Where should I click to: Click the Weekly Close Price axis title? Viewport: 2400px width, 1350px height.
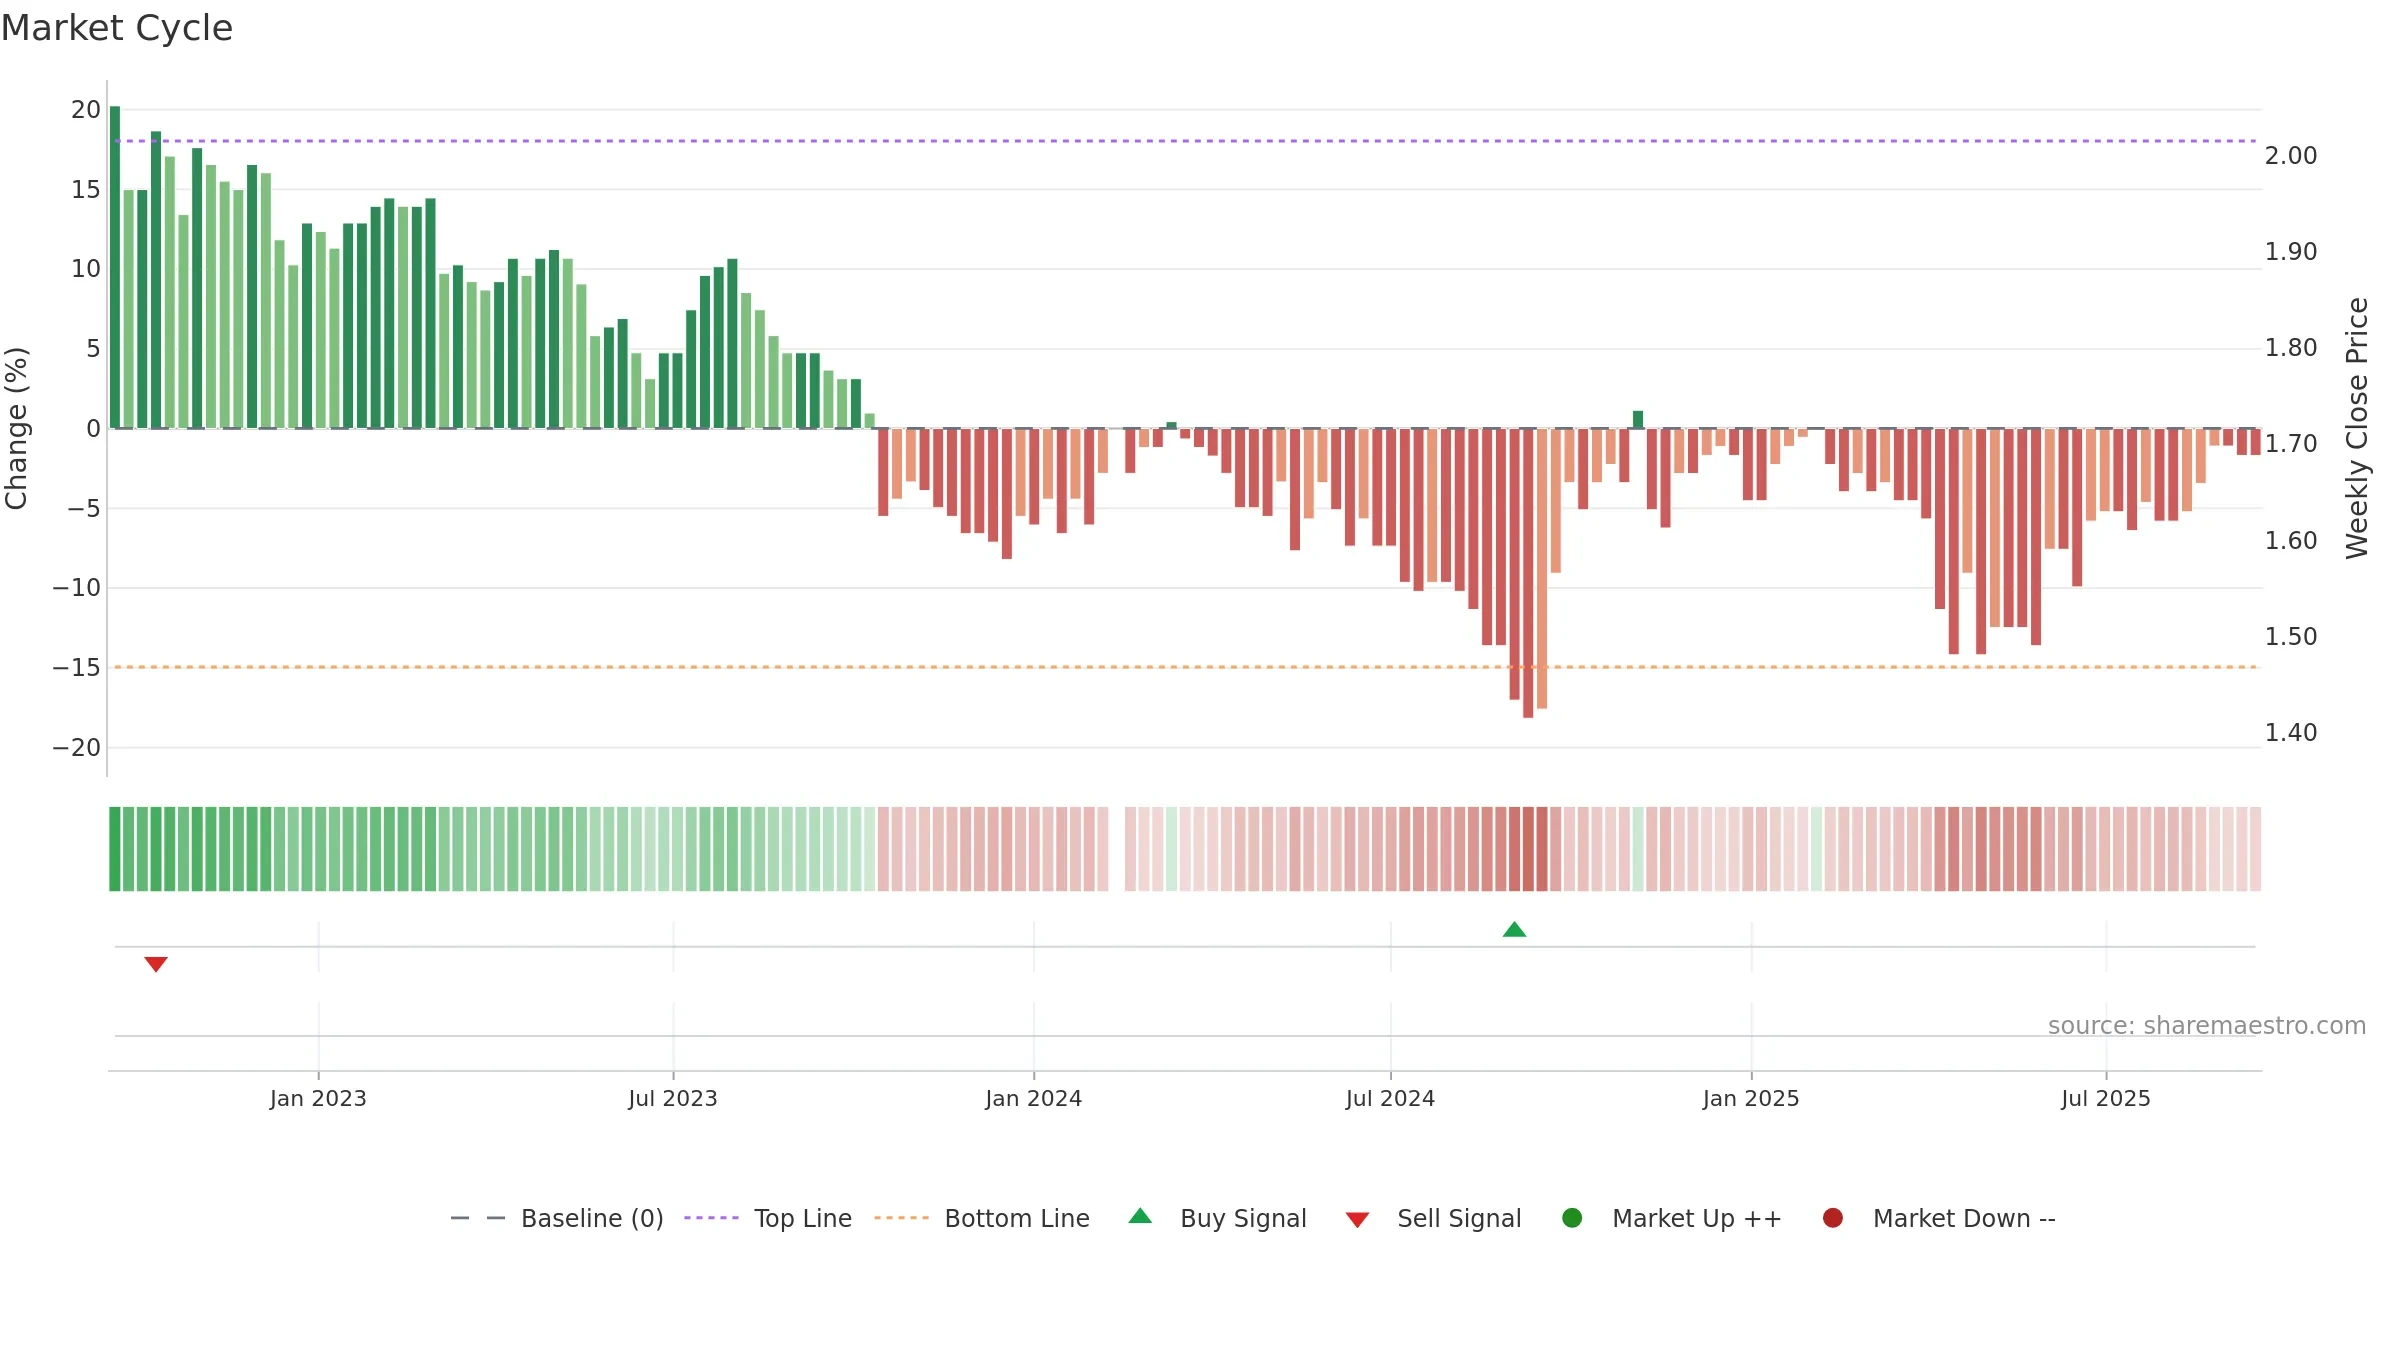(x=2357, y=428)
